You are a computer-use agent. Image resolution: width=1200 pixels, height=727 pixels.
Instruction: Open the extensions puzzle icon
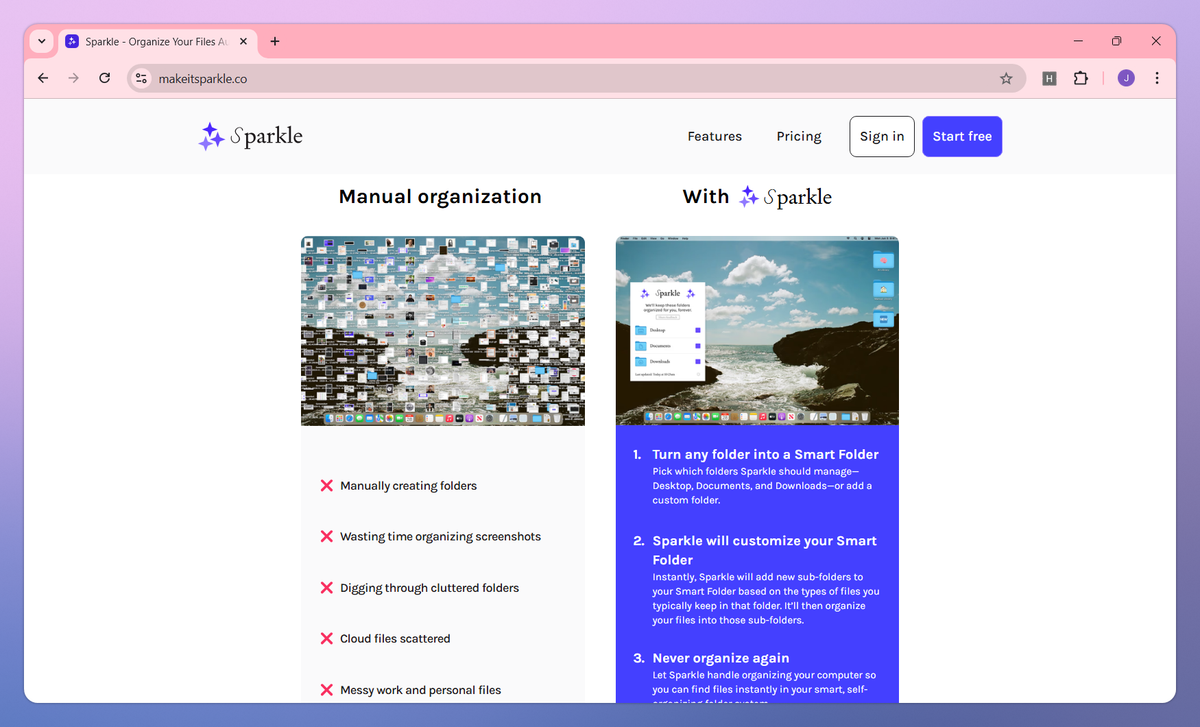point(1080,78)
